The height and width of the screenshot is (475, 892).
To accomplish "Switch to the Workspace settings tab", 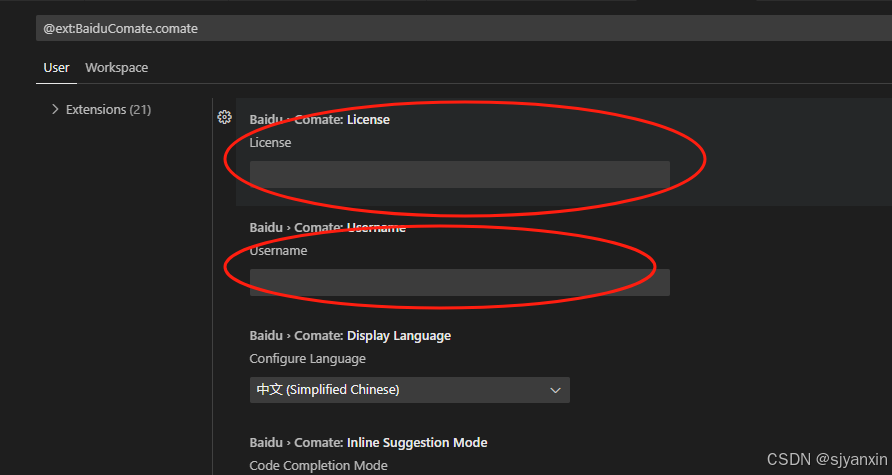I will tap(117, 68).
